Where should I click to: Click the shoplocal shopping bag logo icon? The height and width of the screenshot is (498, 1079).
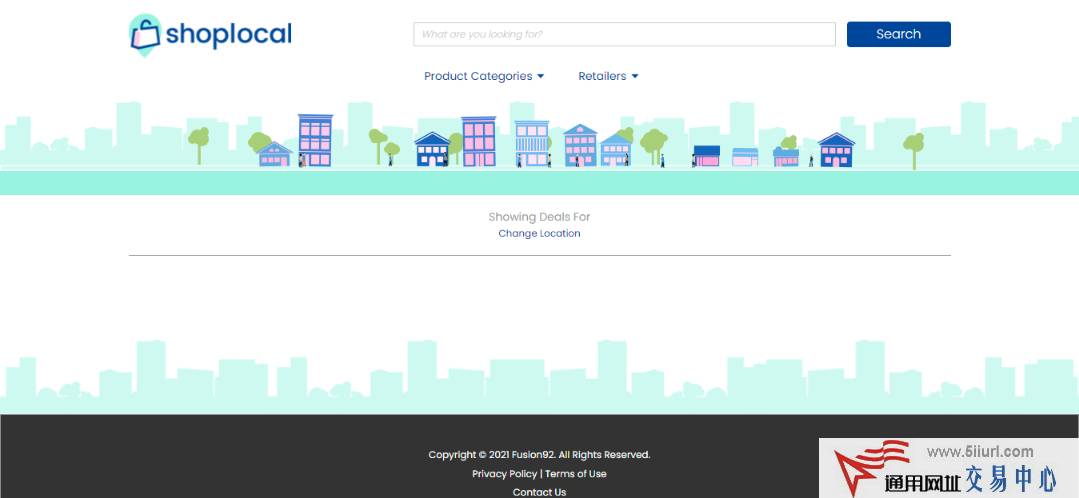(145, 34)
